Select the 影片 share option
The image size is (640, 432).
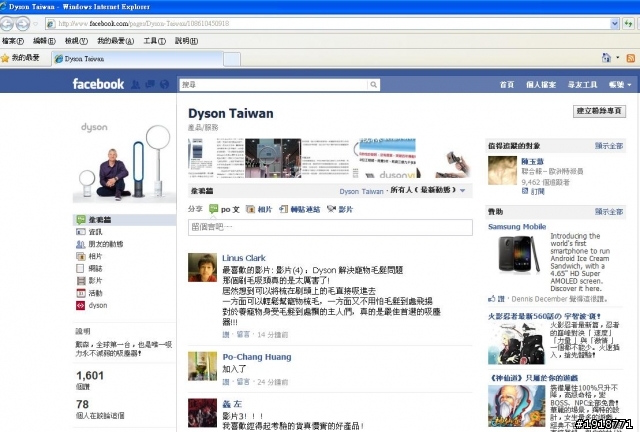click(340, 209)
